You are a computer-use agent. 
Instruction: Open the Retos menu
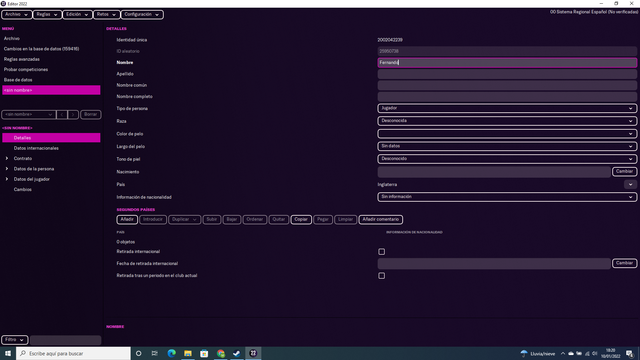coord(106,15)
